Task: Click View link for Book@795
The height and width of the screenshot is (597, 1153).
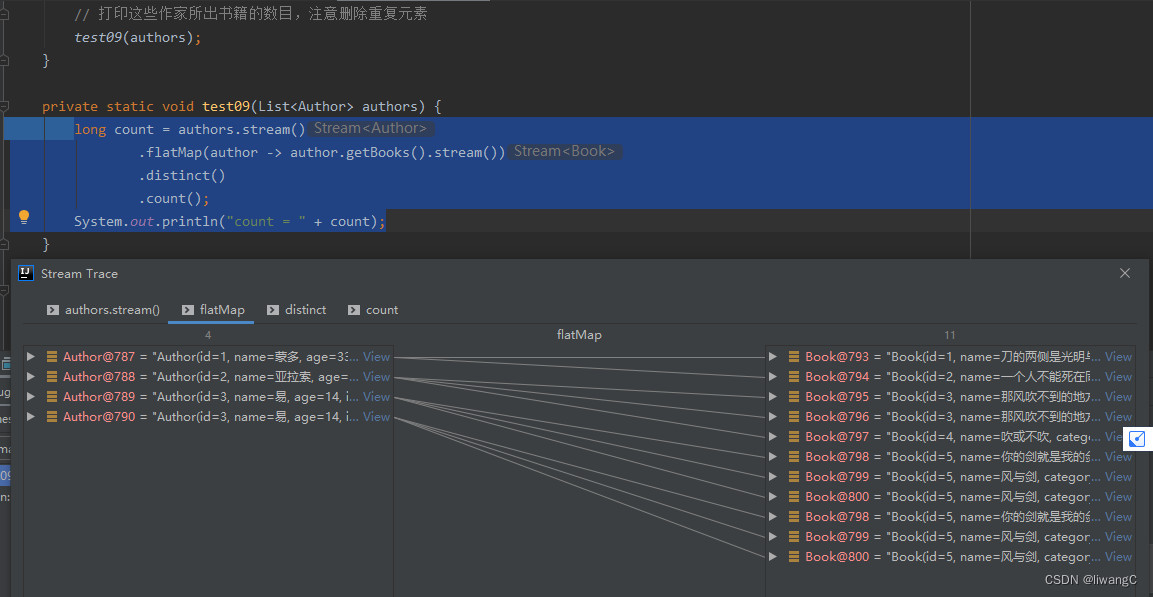Action: [x=1118, y=397]
